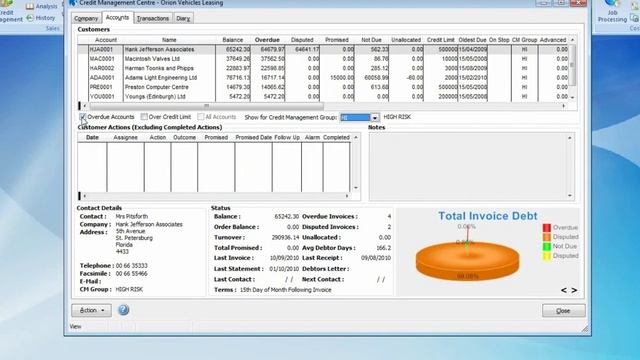Select the Adams Light Engineering Ltd row
The width and height of the screenshot is (640, 360).
(322, 78)
